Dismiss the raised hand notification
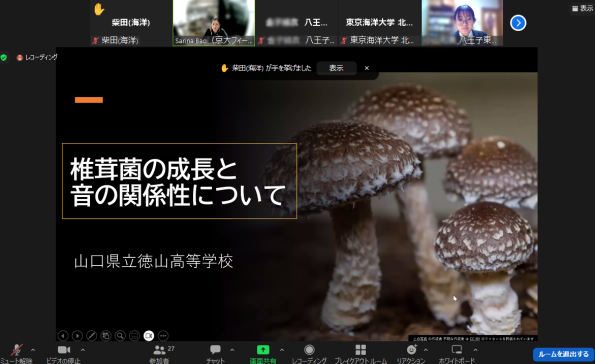 [x=367, y=68]
